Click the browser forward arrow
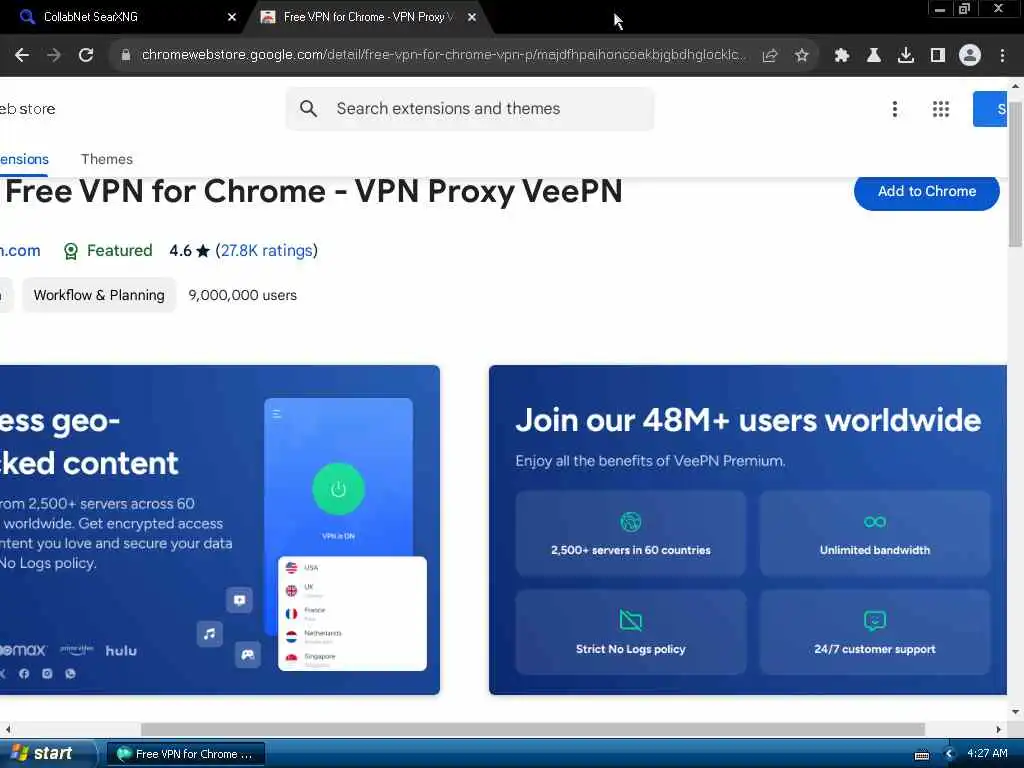 (x=54, y=56)
